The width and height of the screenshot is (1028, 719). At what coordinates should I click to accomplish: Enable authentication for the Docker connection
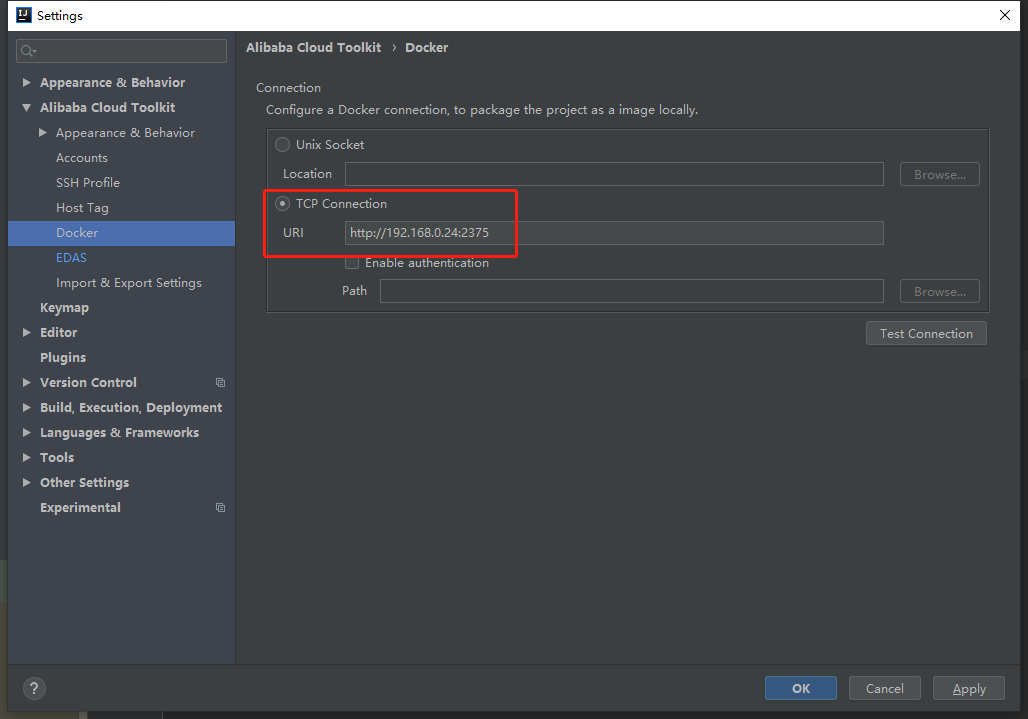coord(351,262)
